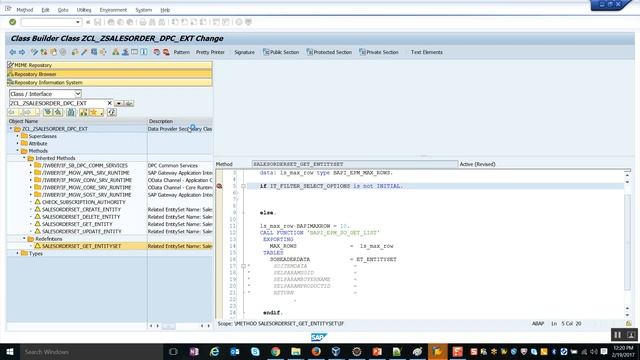Collapse the IF code block at line 5
Screen dimensions: 640x360
(x=244, y=186)
